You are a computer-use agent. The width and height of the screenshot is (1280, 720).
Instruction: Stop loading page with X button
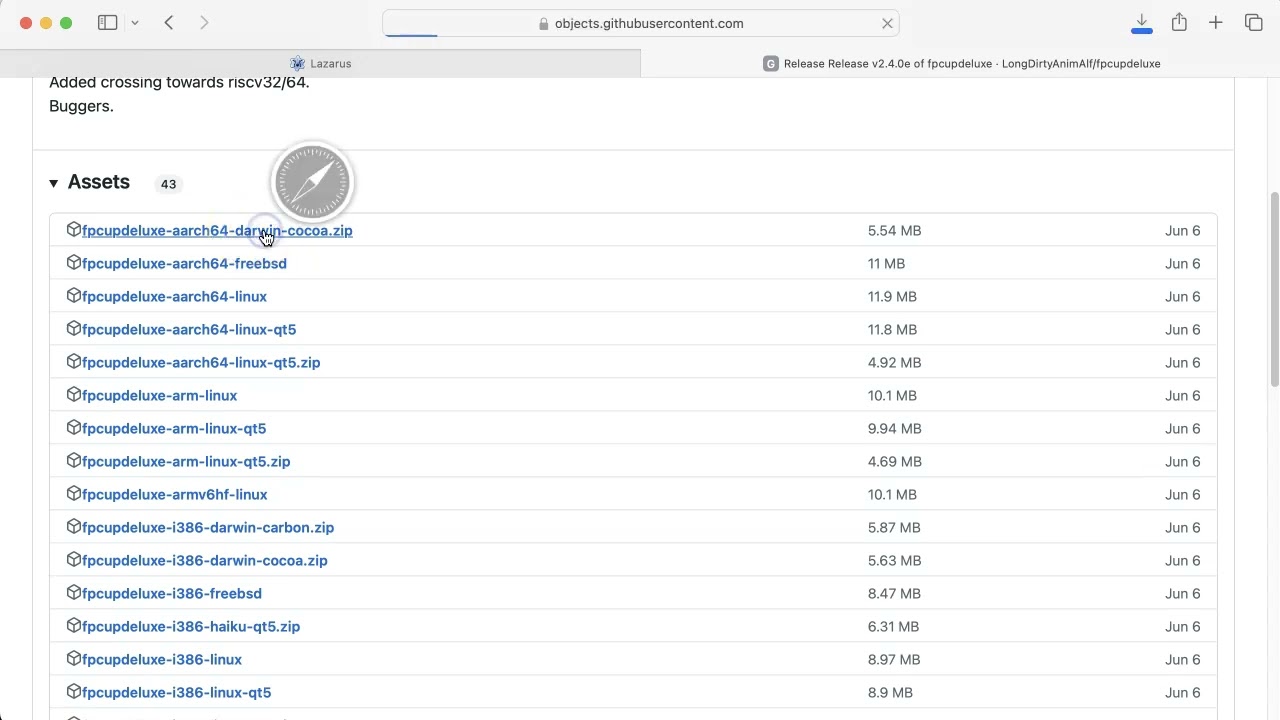[x=887, y=23]
